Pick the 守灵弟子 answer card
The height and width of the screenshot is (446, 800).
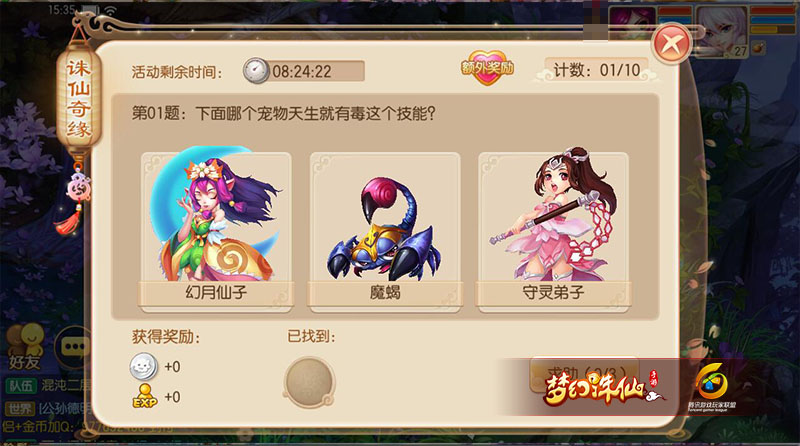pos(554,228)
